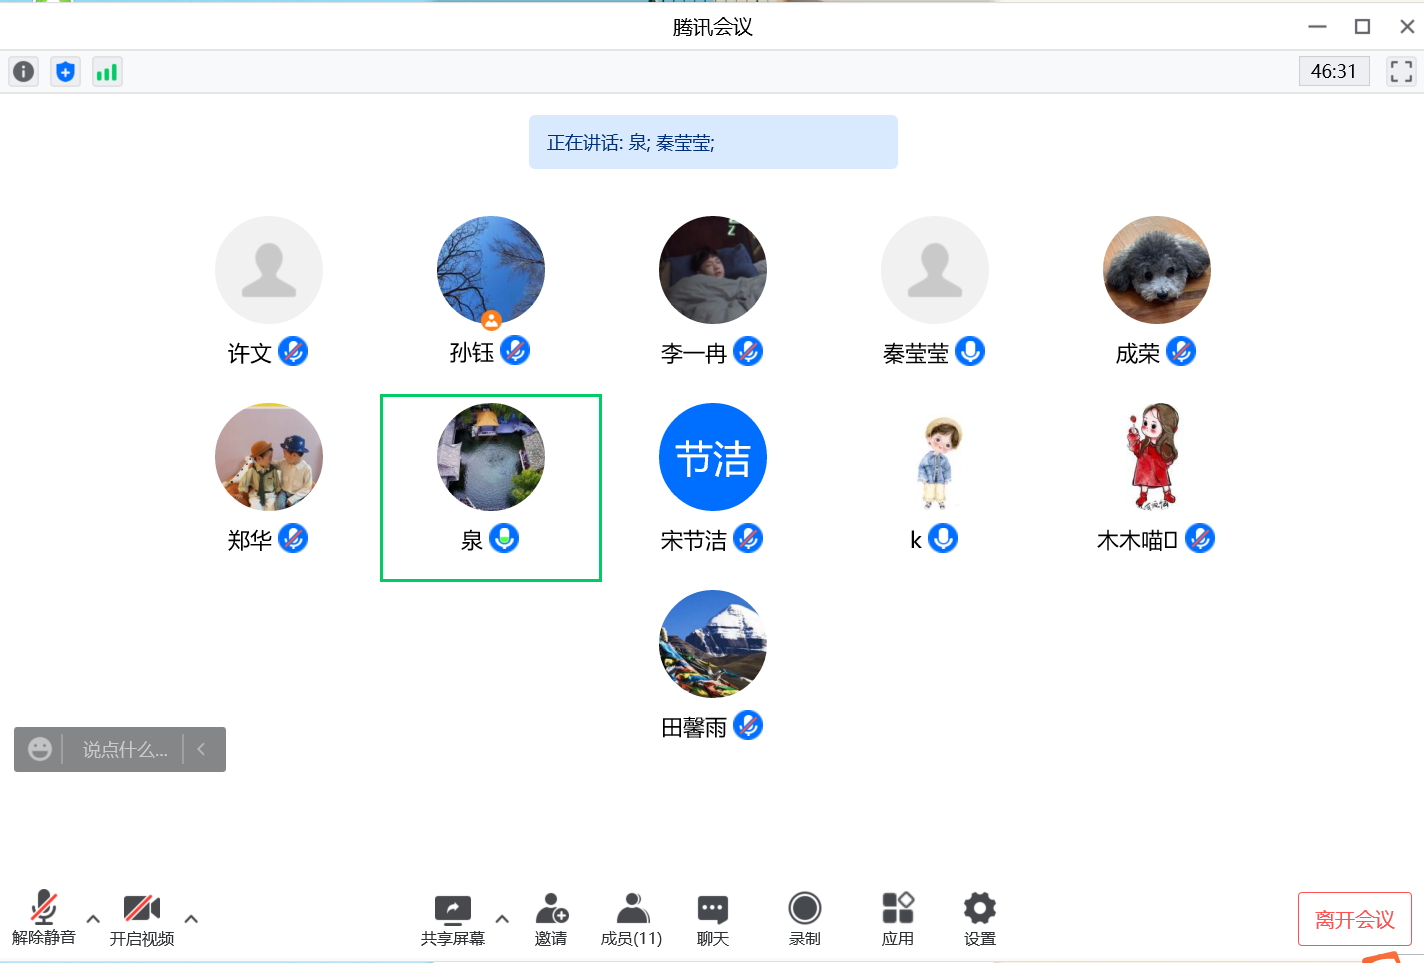Open the blue security shield icon
Viewport: 1424px width, 963px height.
coord(65,72)
